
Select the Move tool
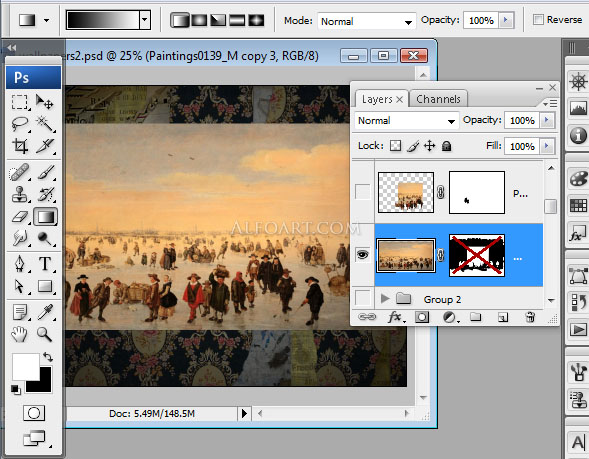click(x=44, y=102)
